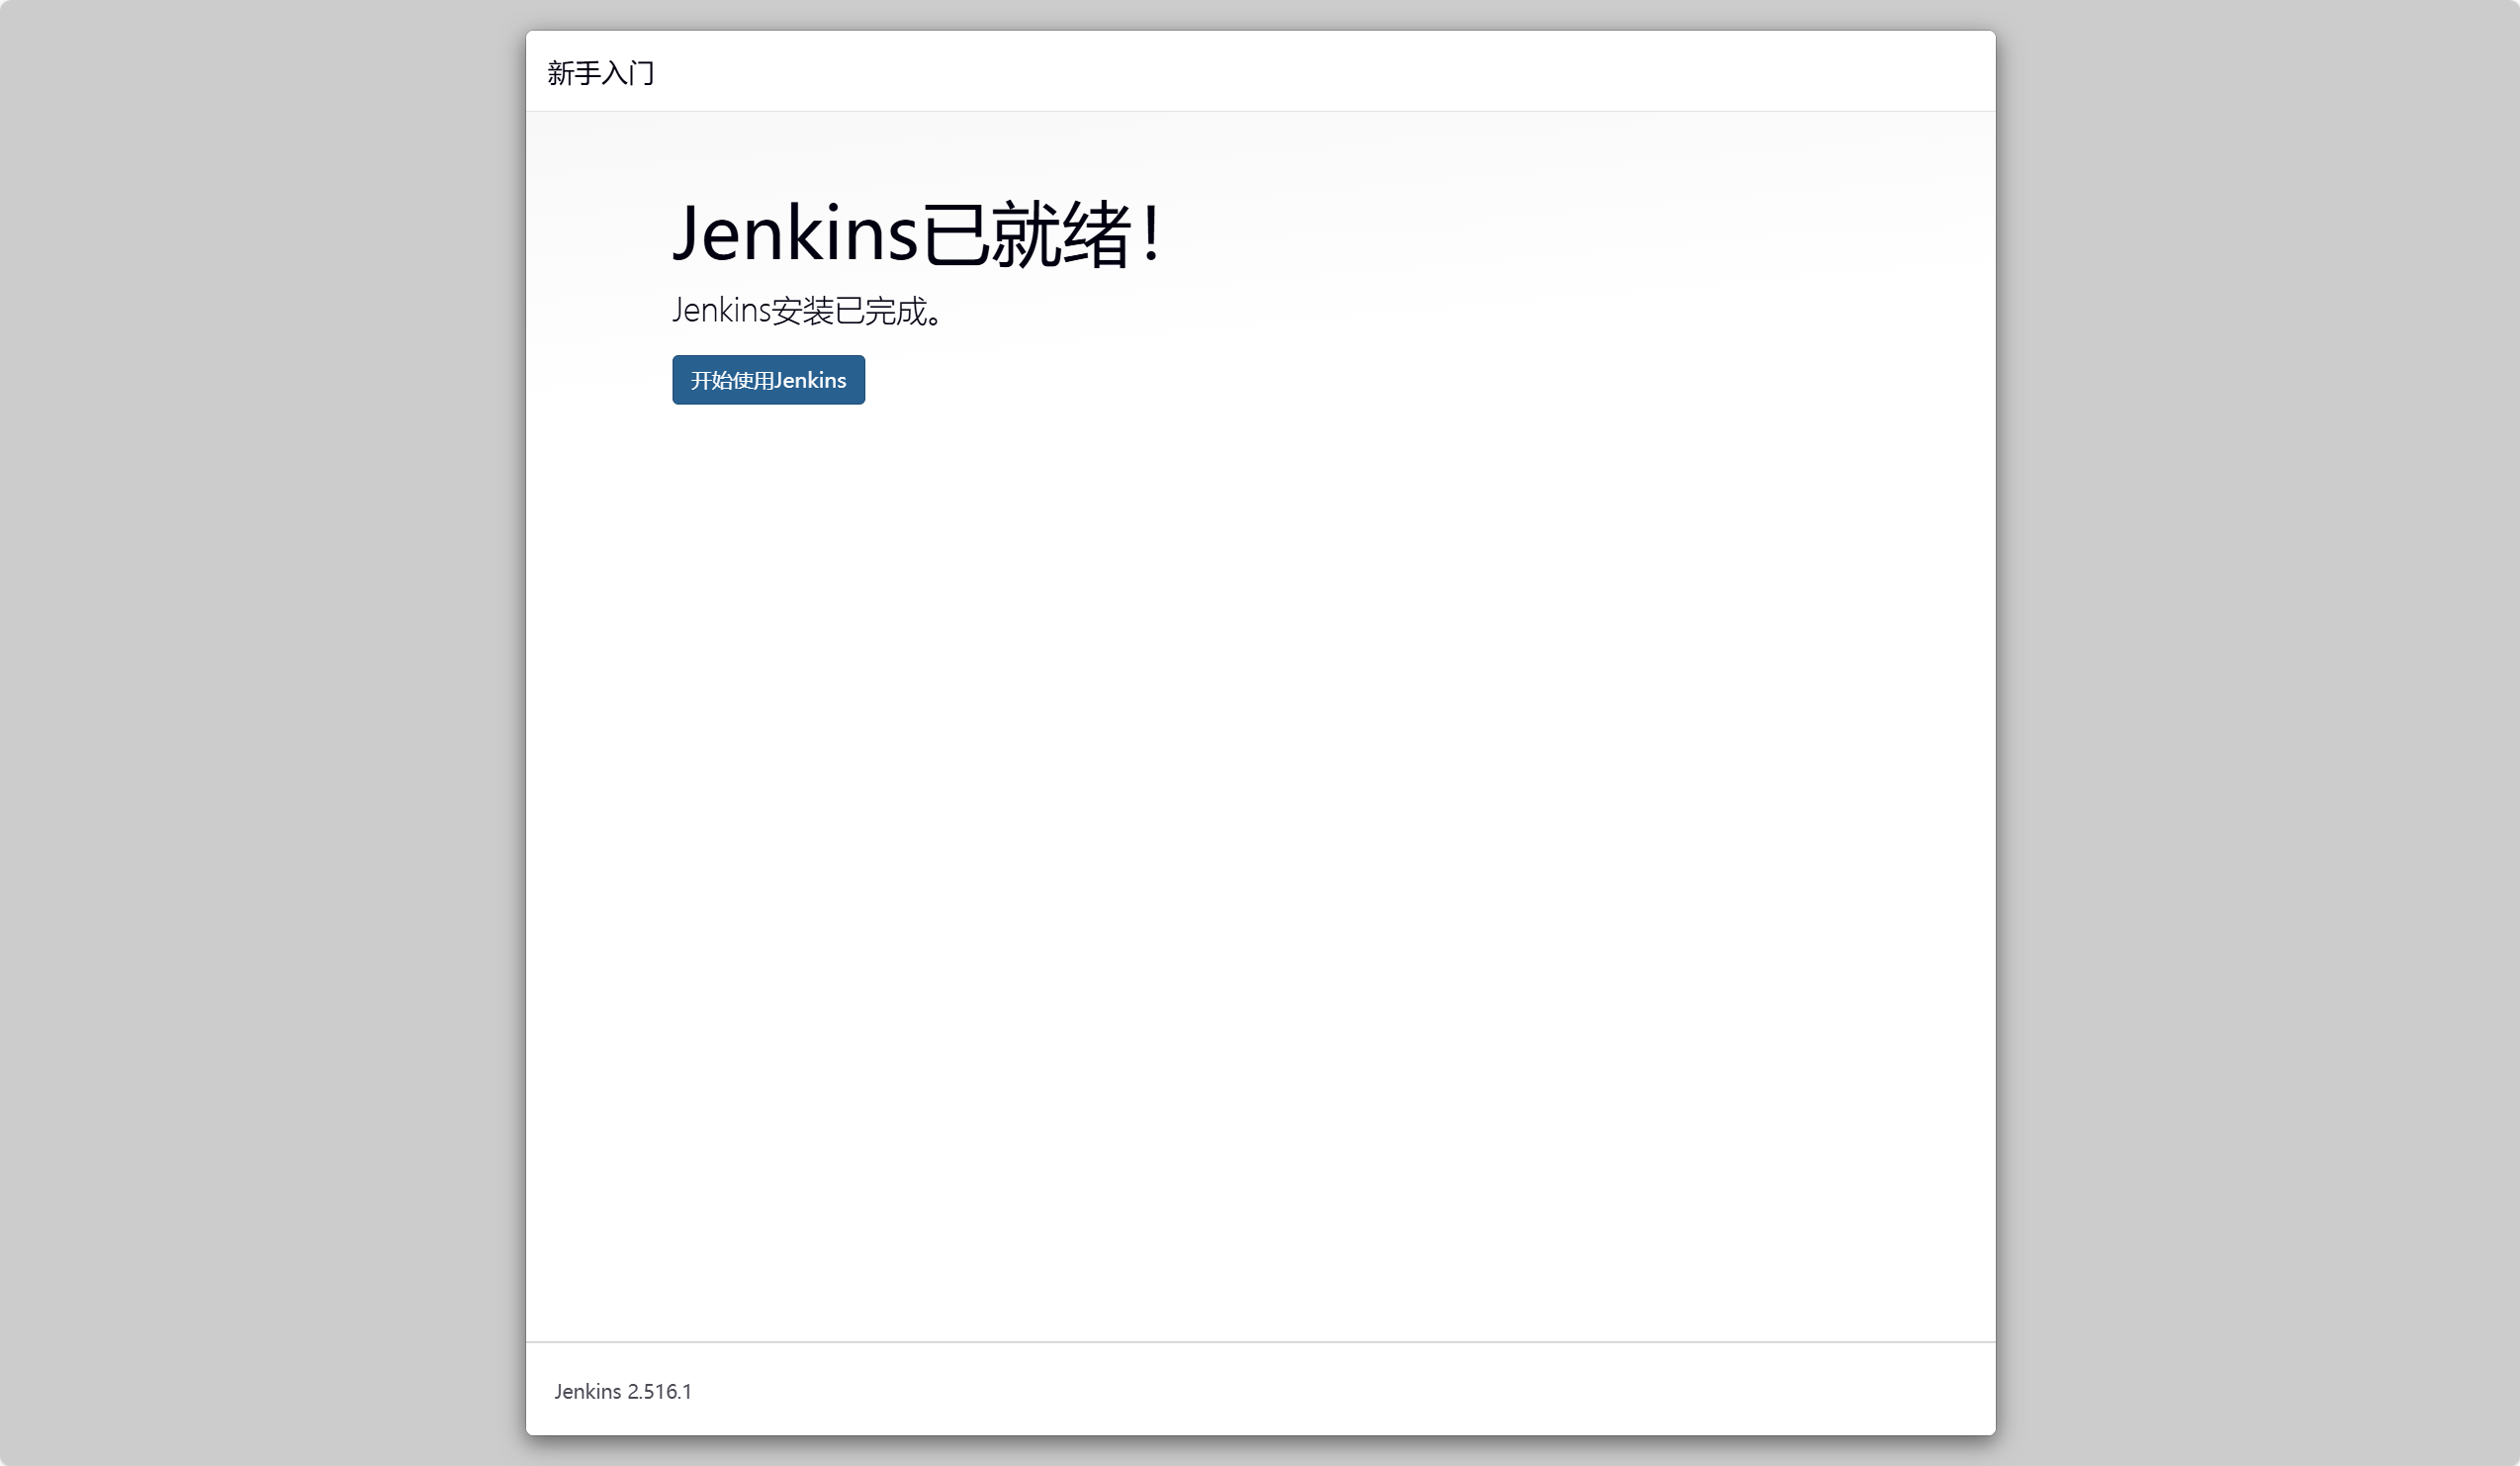This screenshot has width=2520, height=1466.
Task: Click the top-left wizard label 新手入门
Action: 600,72
